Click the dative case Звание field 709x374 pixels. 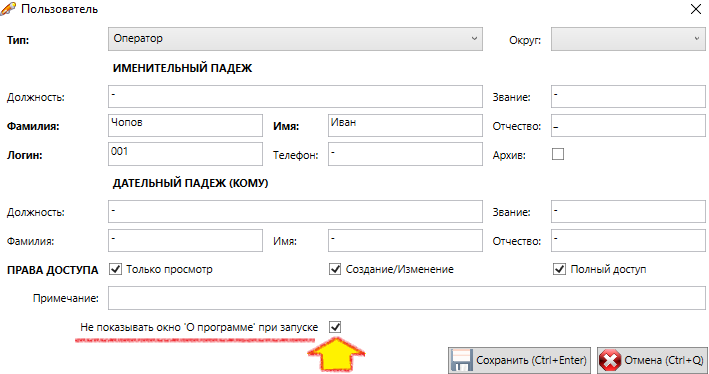tap(628, 211)
